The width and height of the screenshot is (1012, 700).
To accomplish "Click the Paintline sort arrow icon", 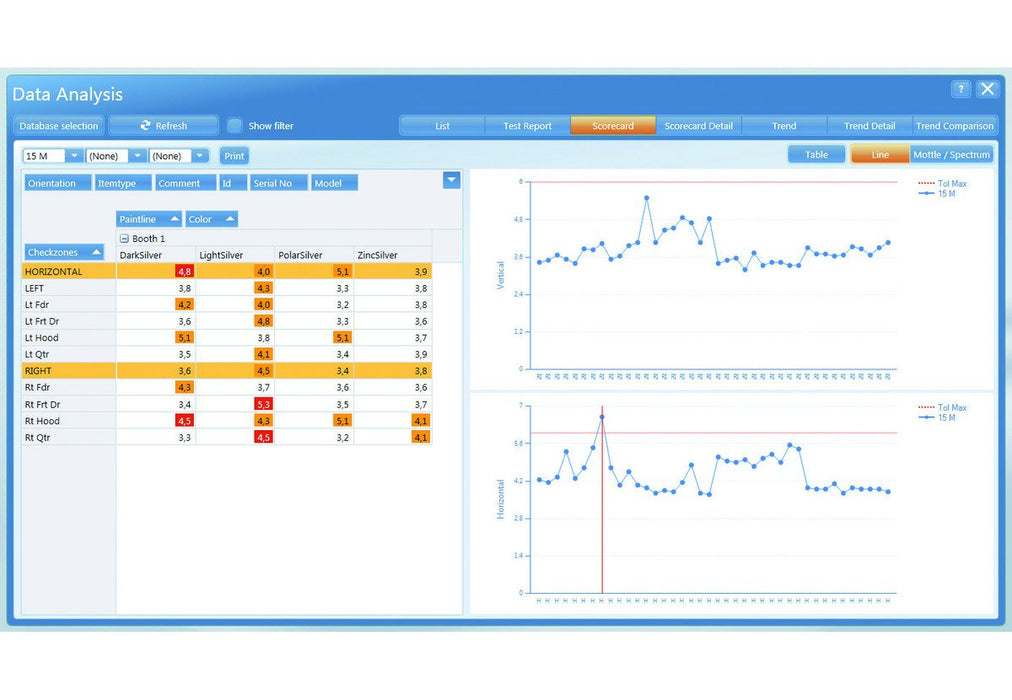I will tap(174, 219).
